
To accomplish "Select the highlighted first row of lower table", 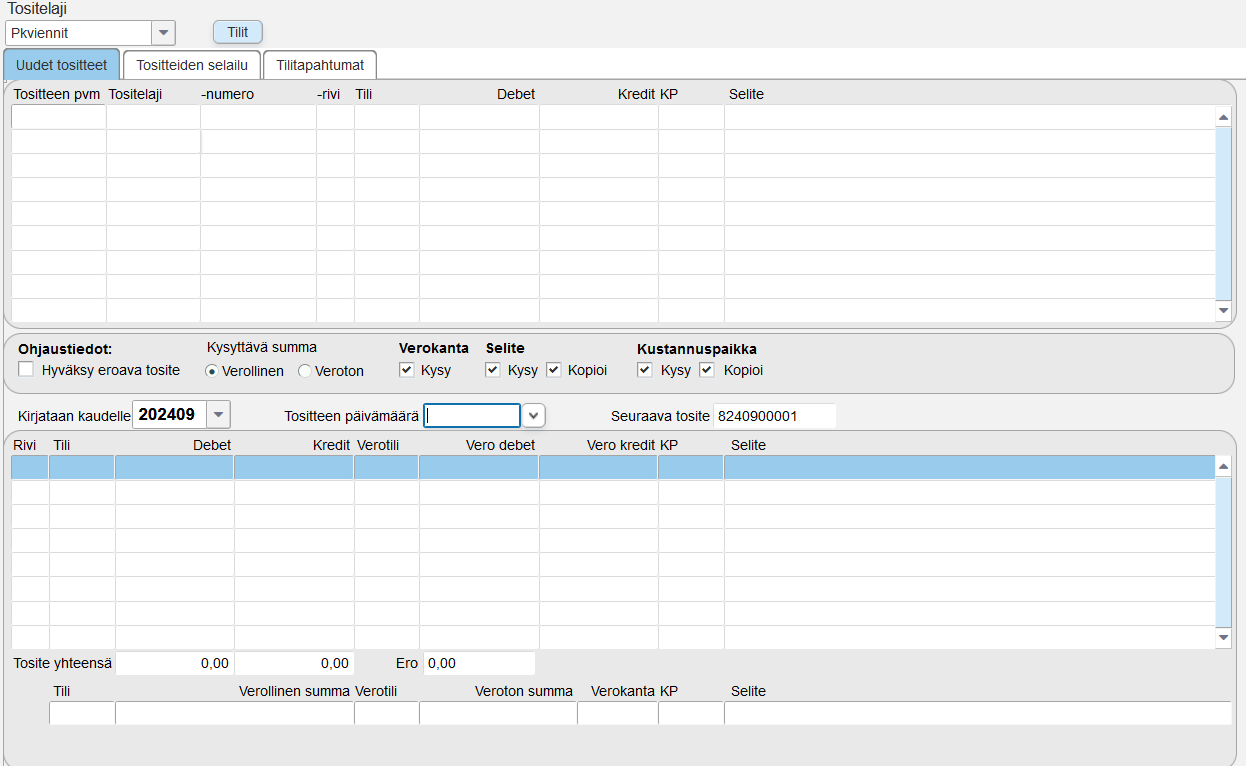I will pos(613,467).
